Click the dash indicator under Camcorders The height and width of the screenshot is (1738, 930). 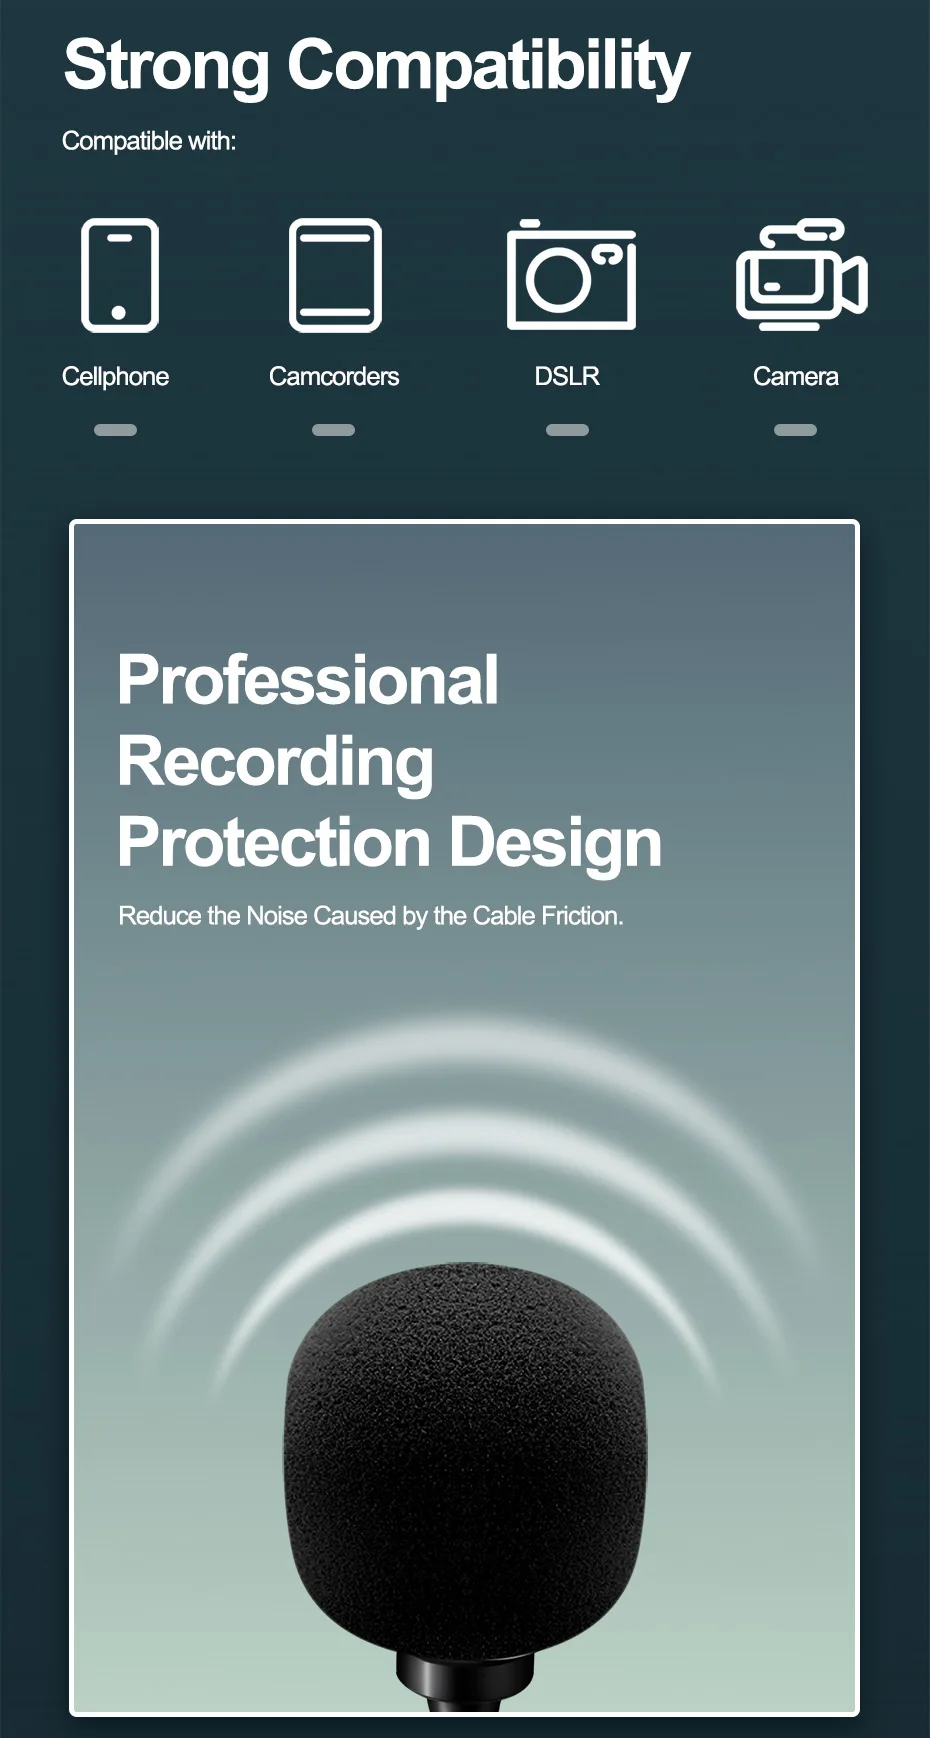point(334,430)
